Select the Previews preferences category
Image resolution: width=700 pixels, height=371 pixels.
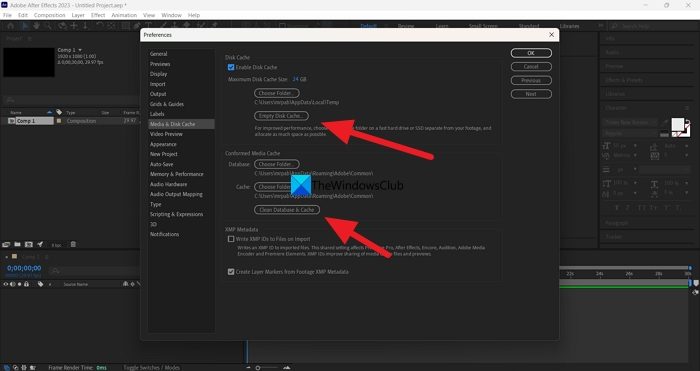160,64
